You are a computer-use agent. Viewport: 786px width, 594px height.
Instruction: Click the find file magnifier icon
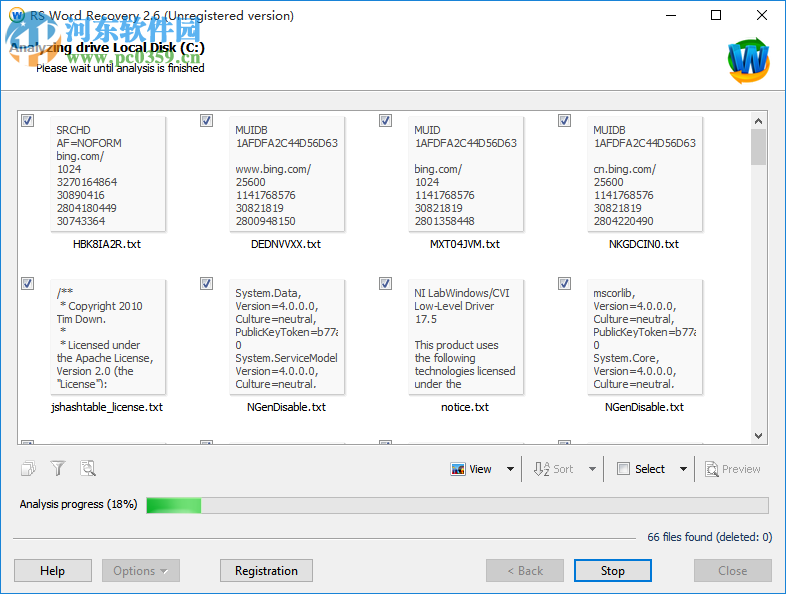pyautogui.click(x=88, y=469)
